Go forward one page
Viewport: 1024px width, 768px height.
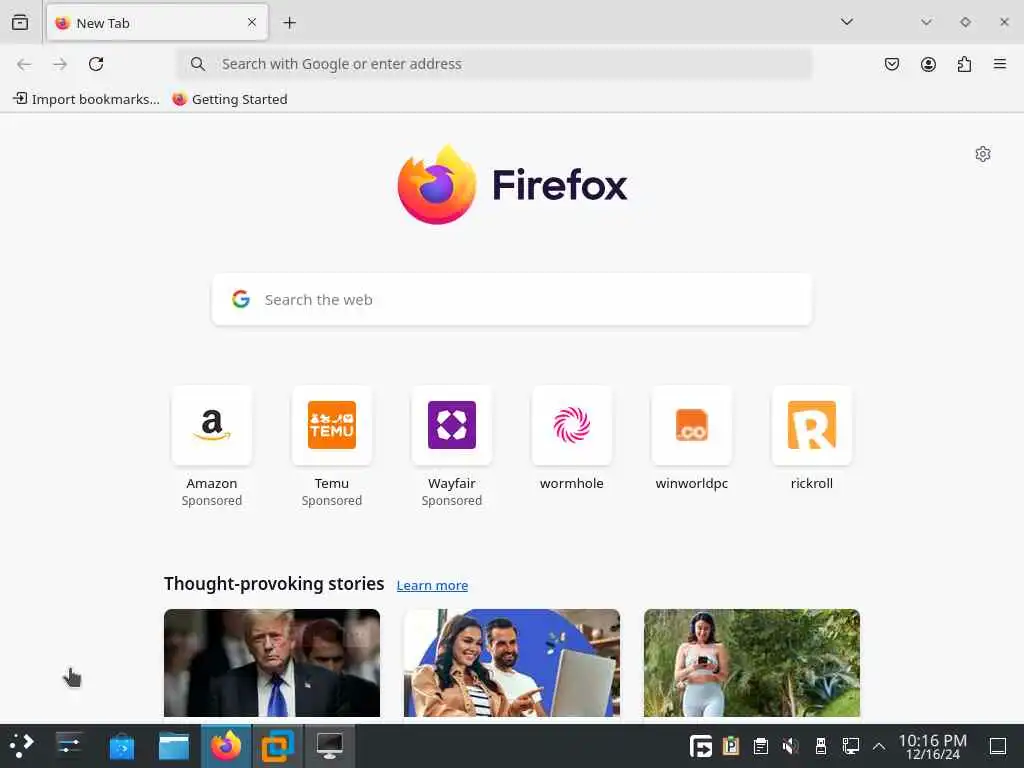pos(60,64)
